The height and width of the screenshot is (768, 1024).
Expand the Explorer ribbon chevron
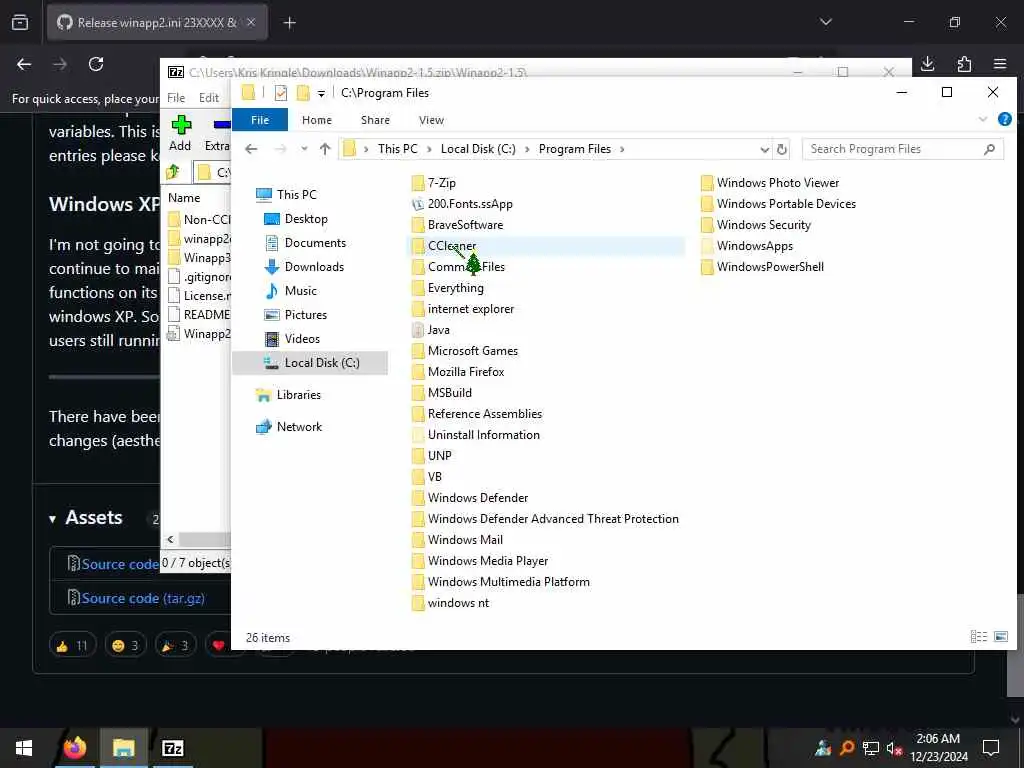(x=982, y=120)
